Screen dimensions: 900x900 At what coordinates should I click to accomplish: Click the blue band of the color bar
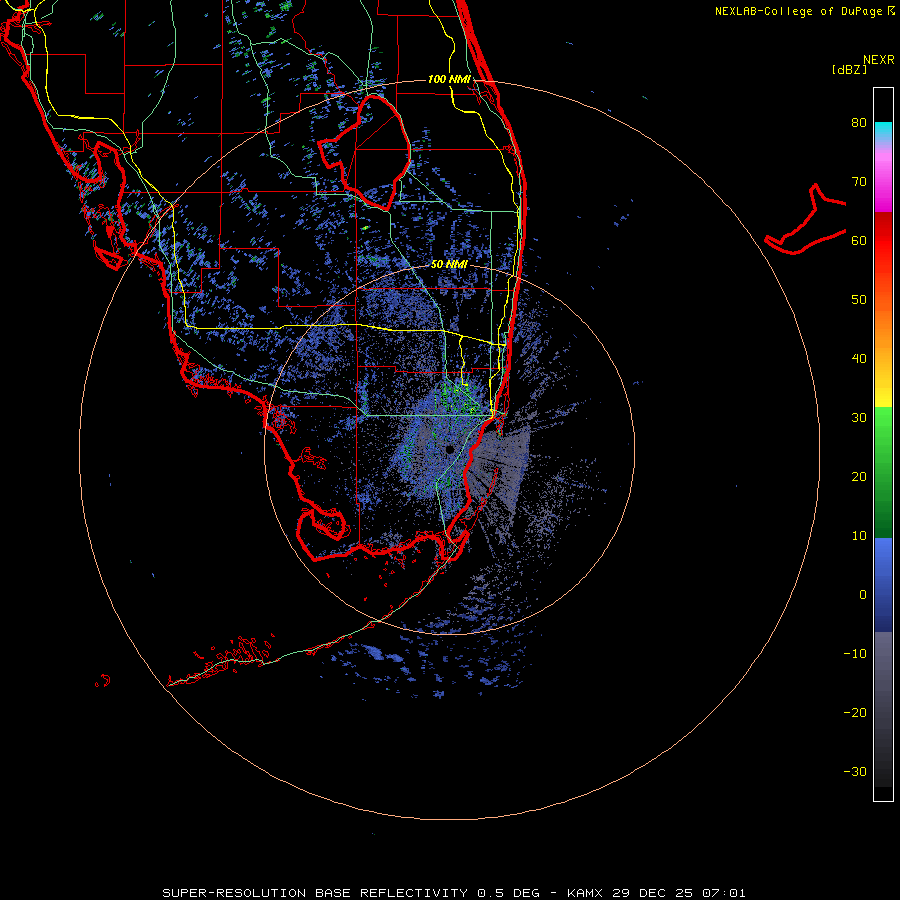coord(883,584)
